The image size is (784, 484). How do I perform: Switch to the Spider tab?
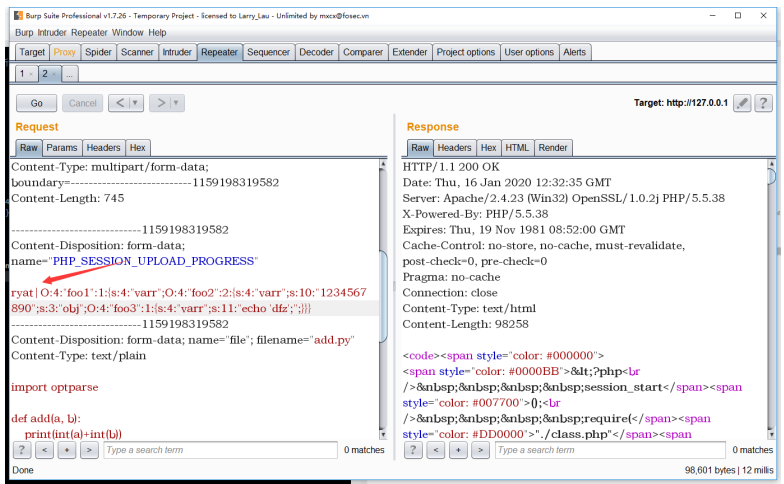98,52
